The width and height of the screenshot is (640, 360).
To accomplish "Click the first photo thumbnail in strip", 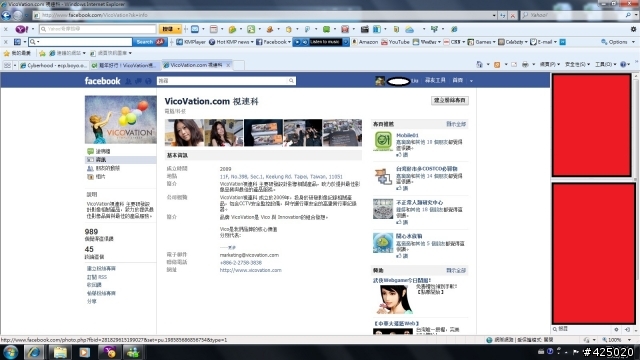I will click(184, 133).
